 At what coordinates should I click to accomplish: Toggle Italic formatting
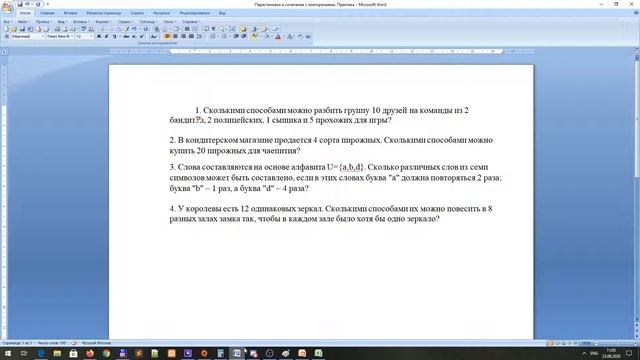pyautogui.click(x=106, y=36)
